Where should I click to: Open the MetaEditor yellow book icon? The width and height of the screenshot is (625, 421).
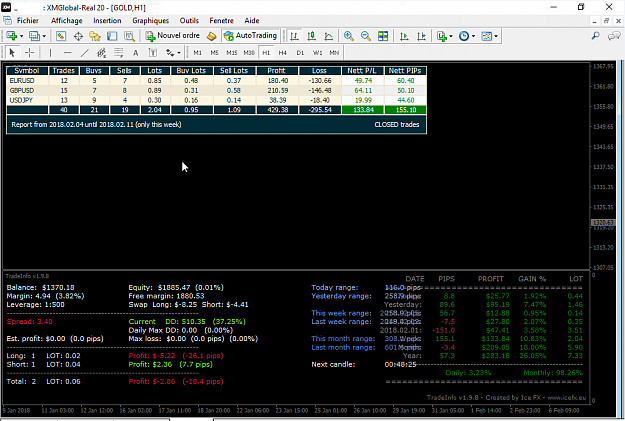[x=212, y=36]
